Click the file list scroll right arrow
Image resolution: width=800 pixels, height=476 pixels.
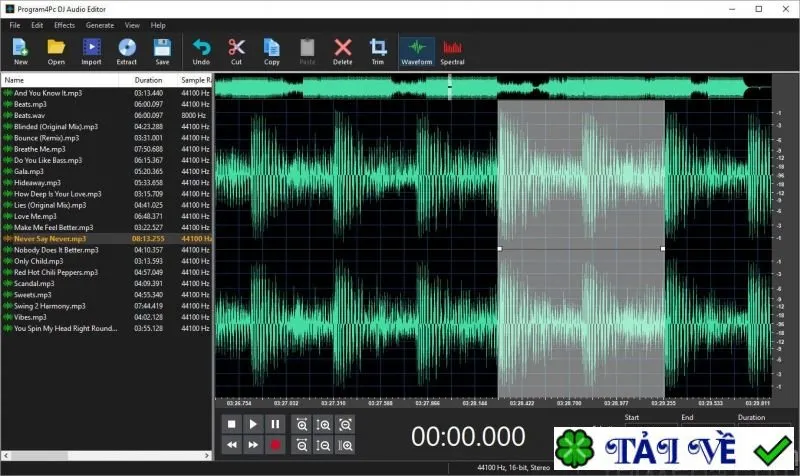pos(207,455)
